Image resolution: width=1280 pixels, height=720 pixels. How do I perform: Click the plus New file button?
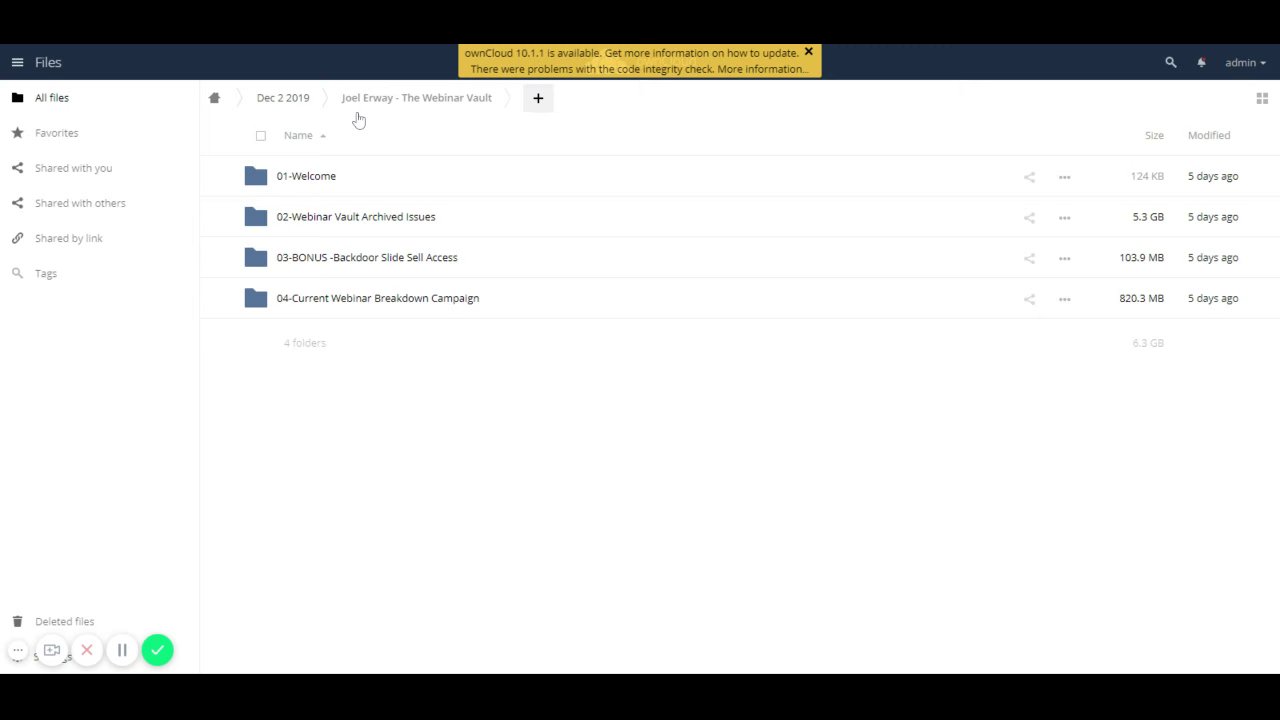pos(538,98)
